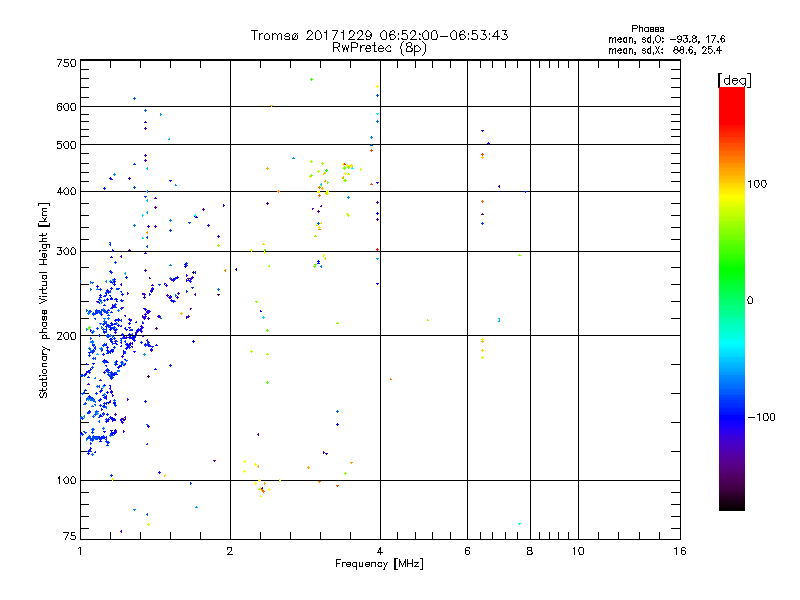Click the x-axis tick label '2'
Viewport: 800px width, 600px height.
tap(230, 551)
